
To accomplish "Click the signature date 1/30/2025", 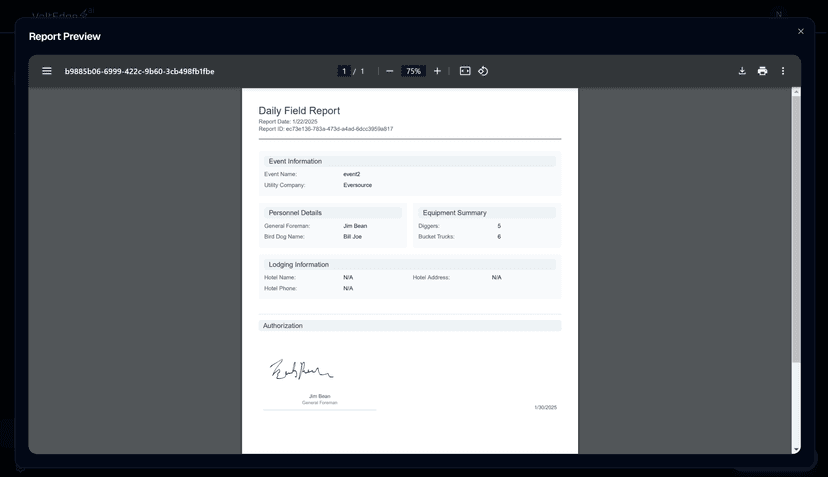I will pos(545,407).
